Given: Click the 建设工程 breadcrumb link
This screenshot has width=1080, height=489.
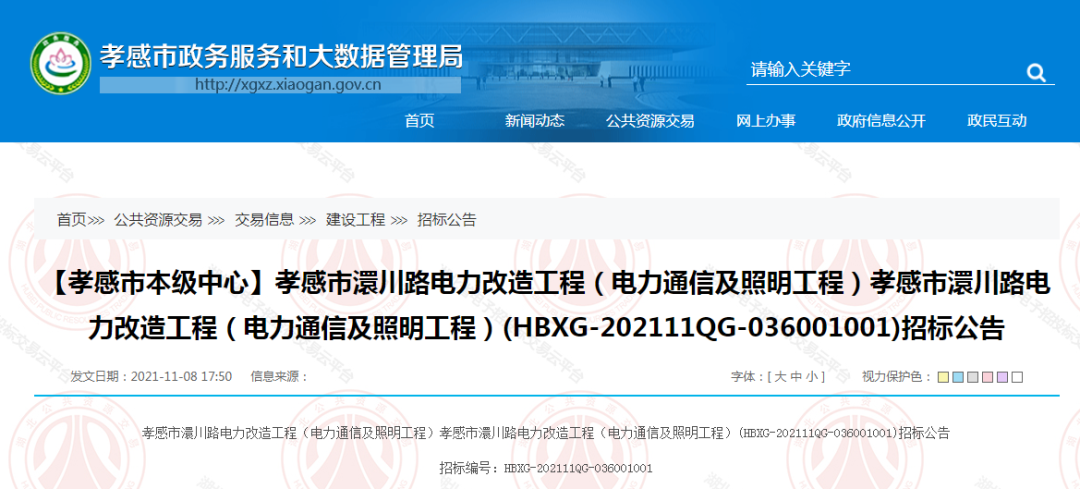Looking at the screenshot, I should click(355, 220).
